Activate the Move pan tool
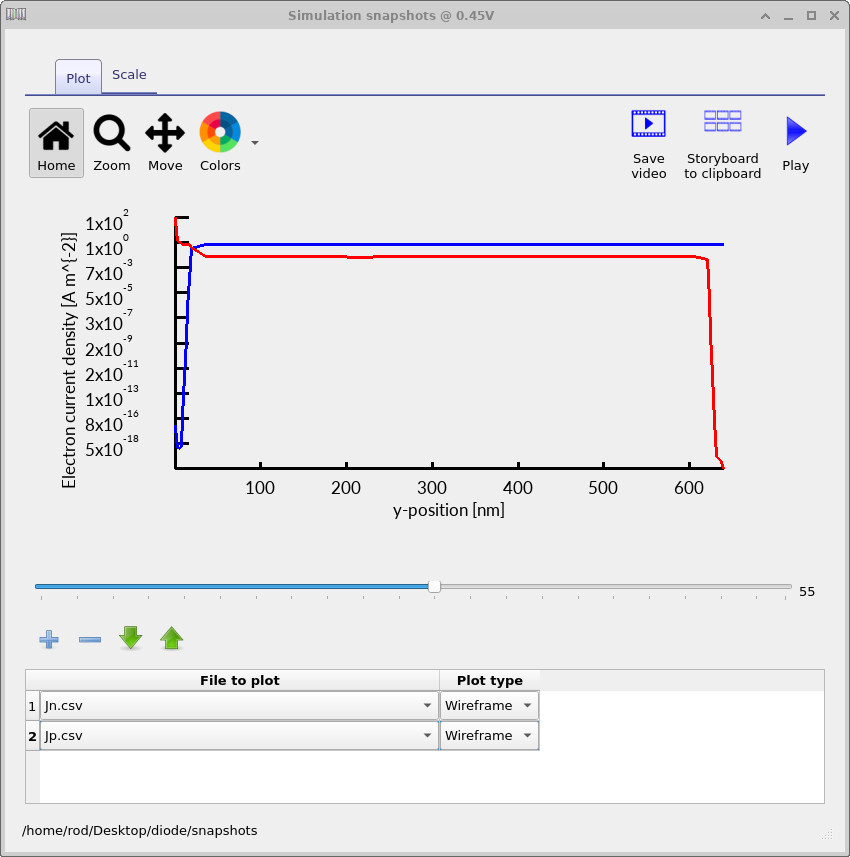Image resolution: width=850 pixels, height=857 pixels. tap(165, 143)
